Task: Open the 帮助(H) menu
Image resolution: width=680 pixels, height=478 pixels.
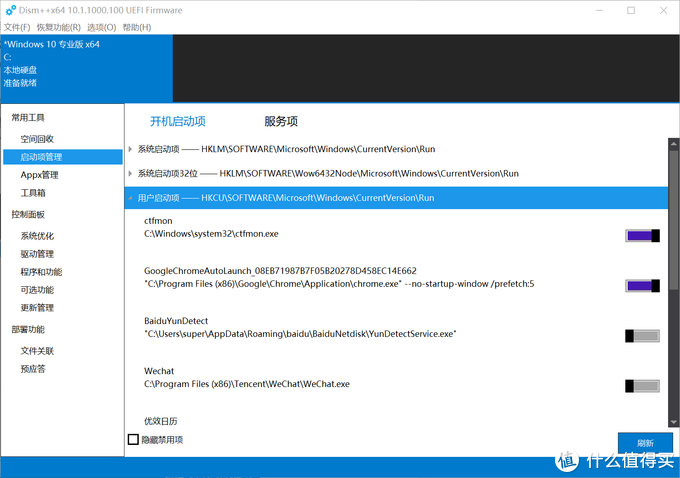Action: [137, 27]
